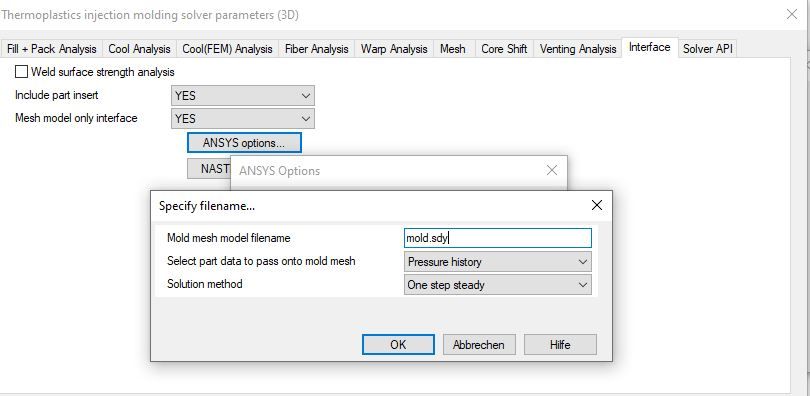Open the Solver API tab
The height and width of the screenshot is (396, 810).
[708, 49]
